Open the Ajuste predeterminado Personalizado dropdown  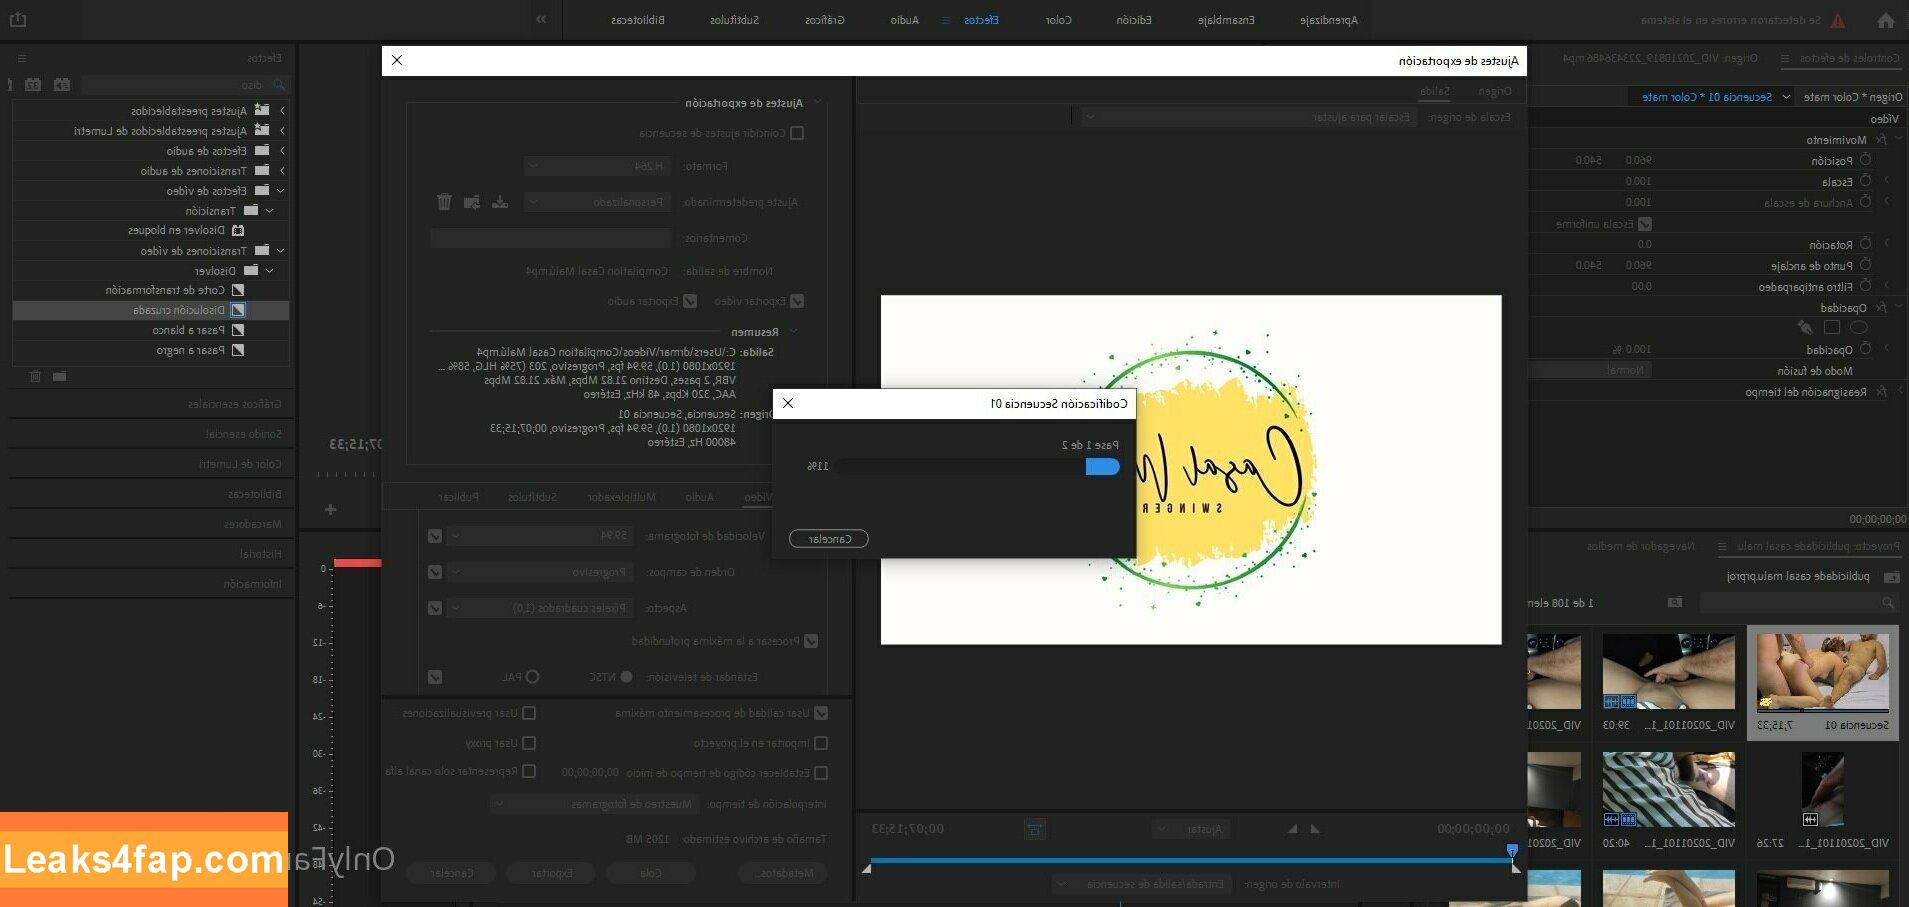point(597,202)
